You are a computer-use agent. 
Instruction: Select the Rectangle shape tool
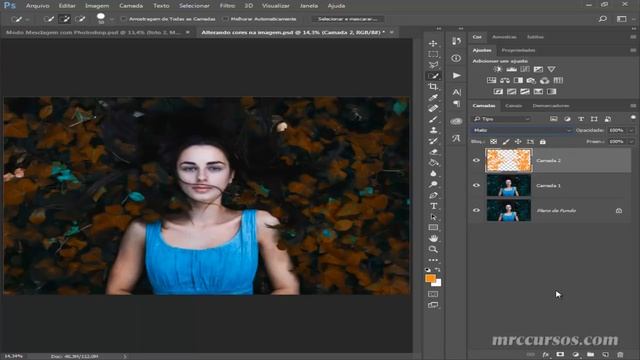coord(433,227)
